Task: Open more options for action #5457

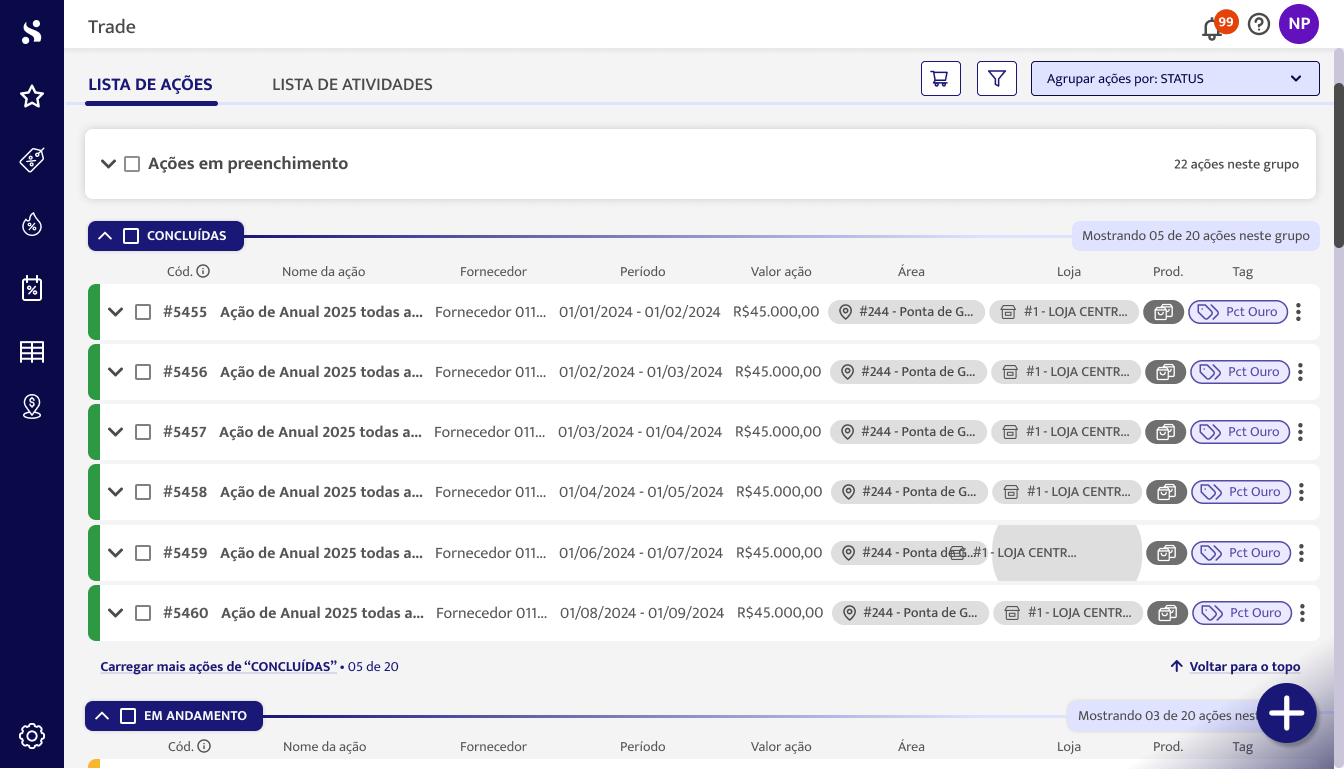Action: point(1300,432)
